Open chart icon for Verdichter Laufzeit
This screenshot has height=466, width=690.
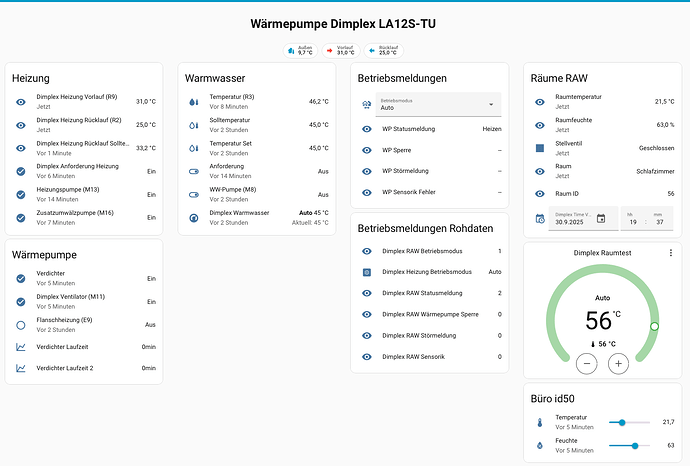pyautogui.click(x=21, y=347)
